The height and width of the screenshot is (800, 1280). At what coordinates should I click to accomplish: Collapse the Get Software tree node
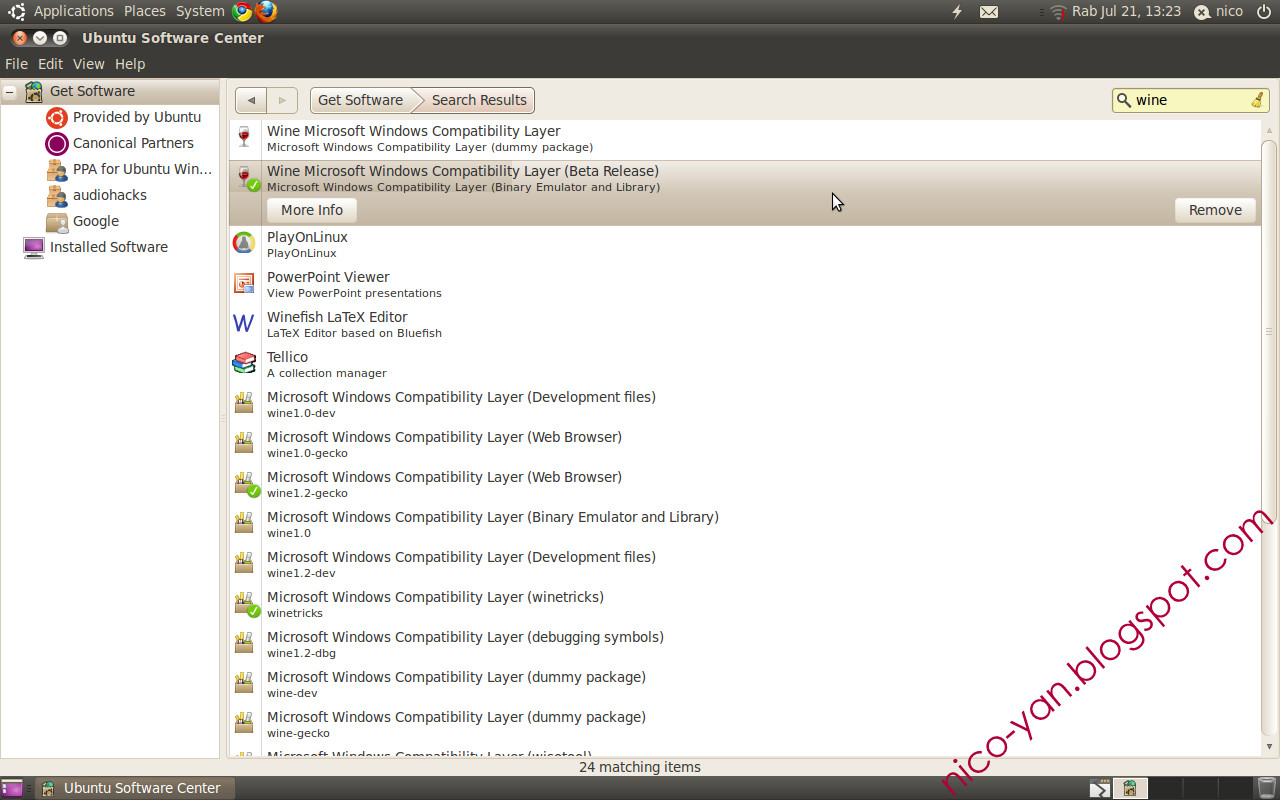9,91
